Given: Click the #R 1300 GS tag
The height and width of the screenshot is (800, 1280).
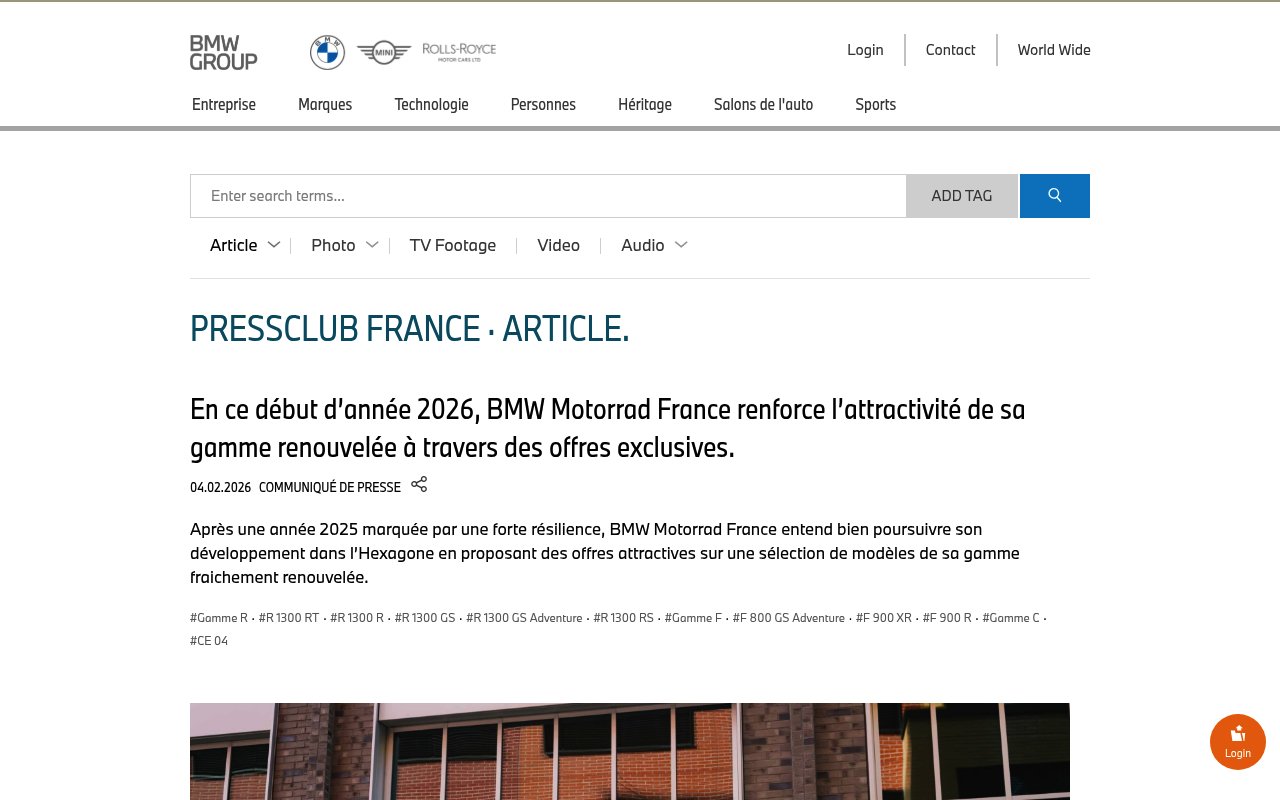Looking at the screenshot, I should [425, 618].
